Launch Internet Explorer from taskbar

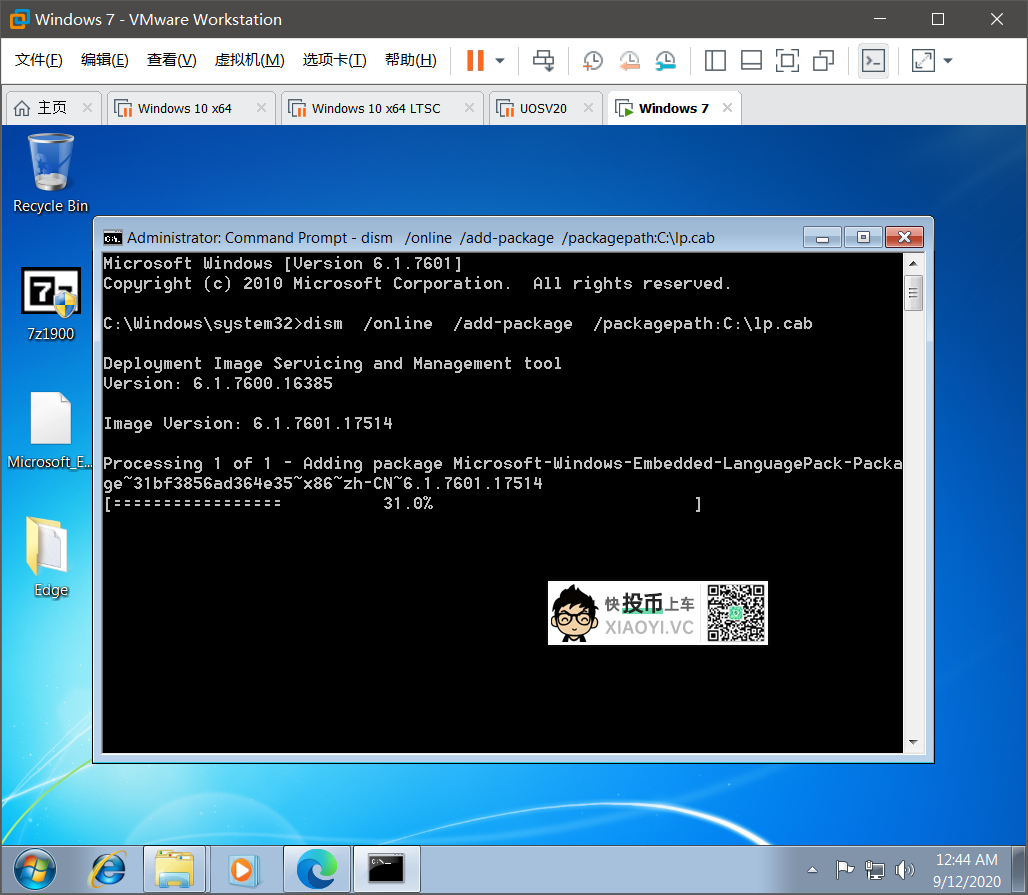pyautogui.click(x=108, y=870)
